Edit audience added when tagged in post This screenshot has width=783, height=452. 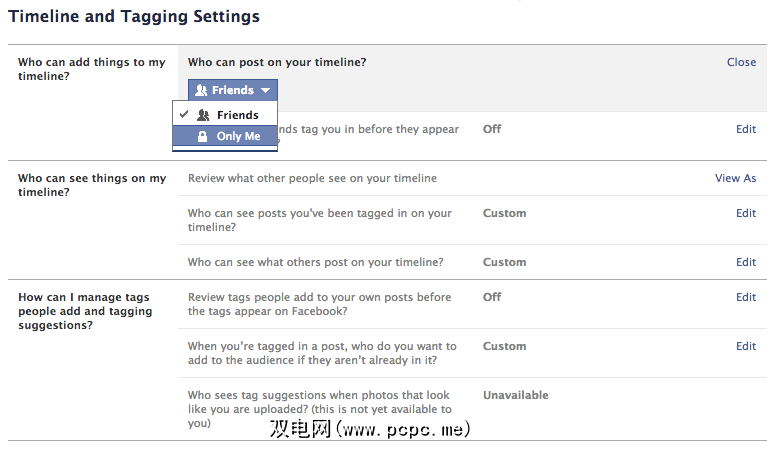click(x=746, y=346)
